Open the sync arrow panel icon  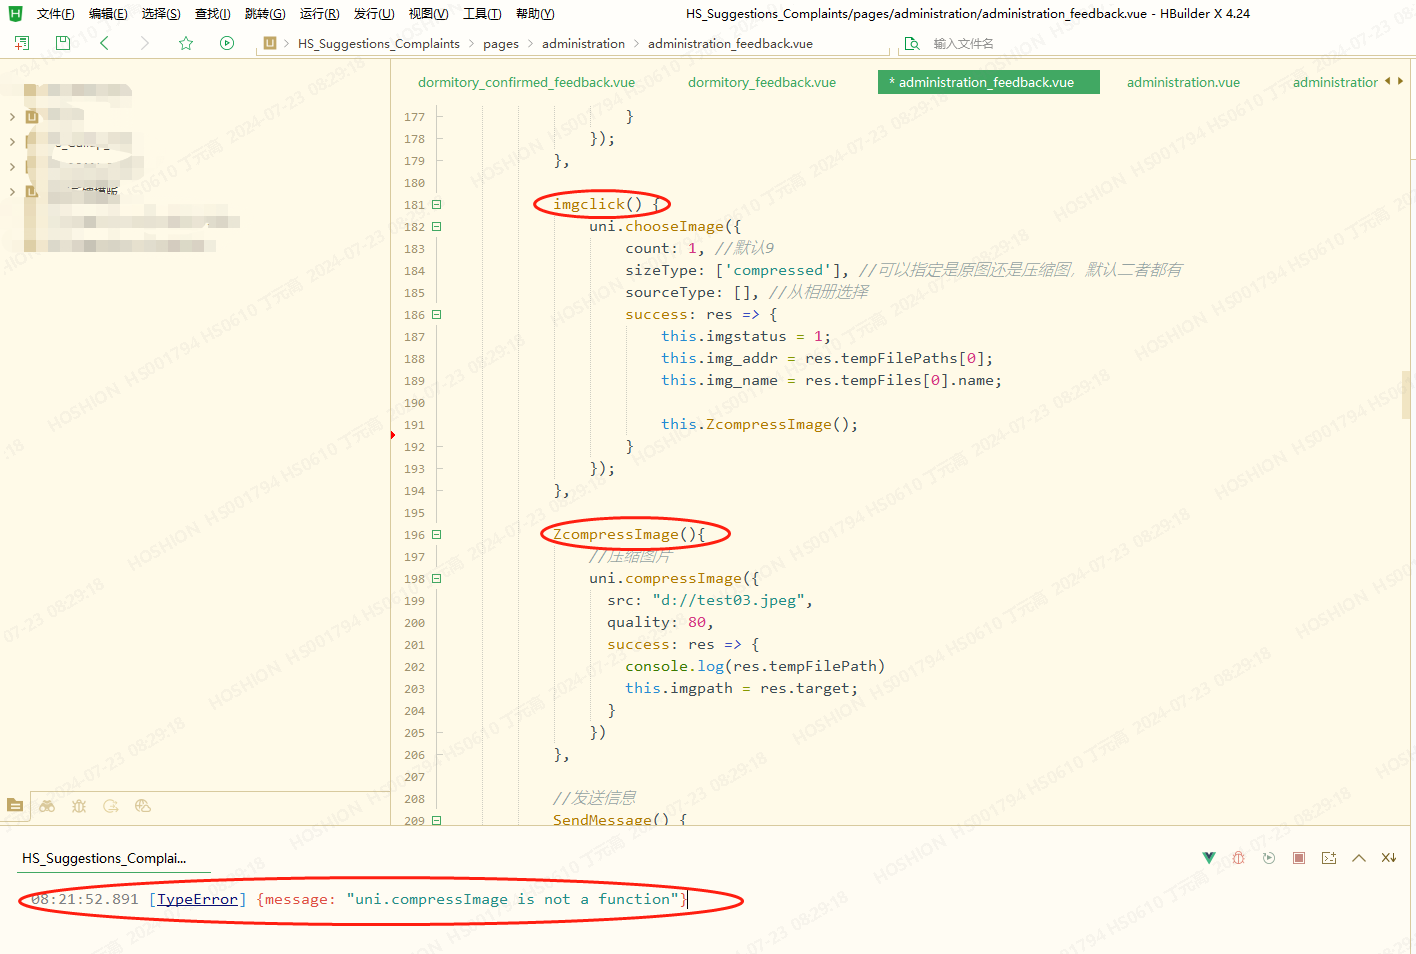[111, 806]
